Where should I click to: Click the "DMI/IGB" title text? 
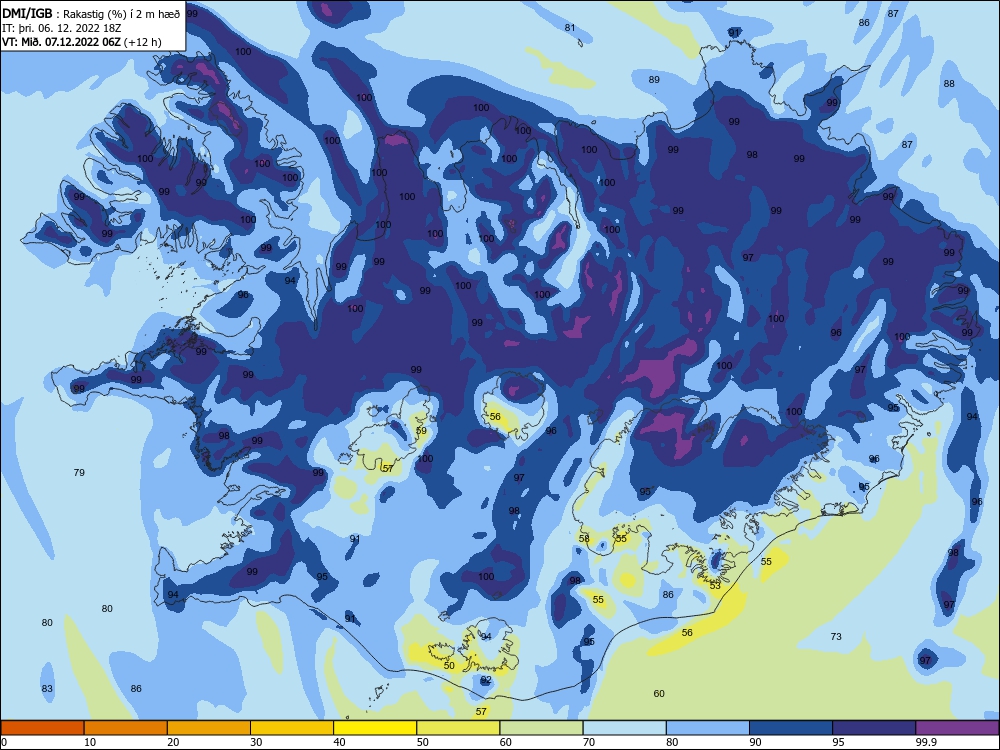click(x=27, y=13)
